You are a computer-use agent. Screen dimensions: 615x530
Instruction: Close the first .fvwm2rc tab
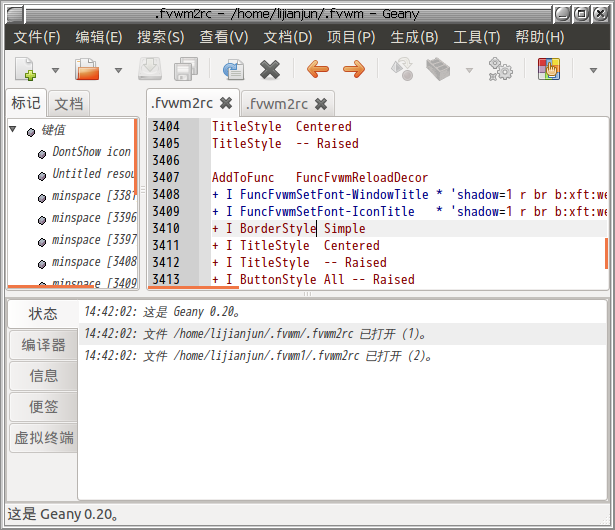(x=226, y=103)
